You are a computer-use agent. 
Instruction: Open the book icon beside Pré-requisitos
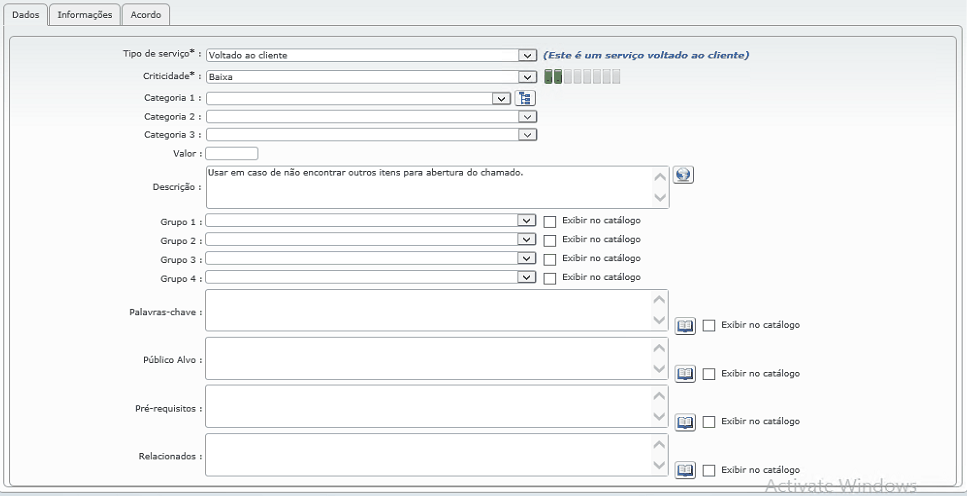coord(685,422)
